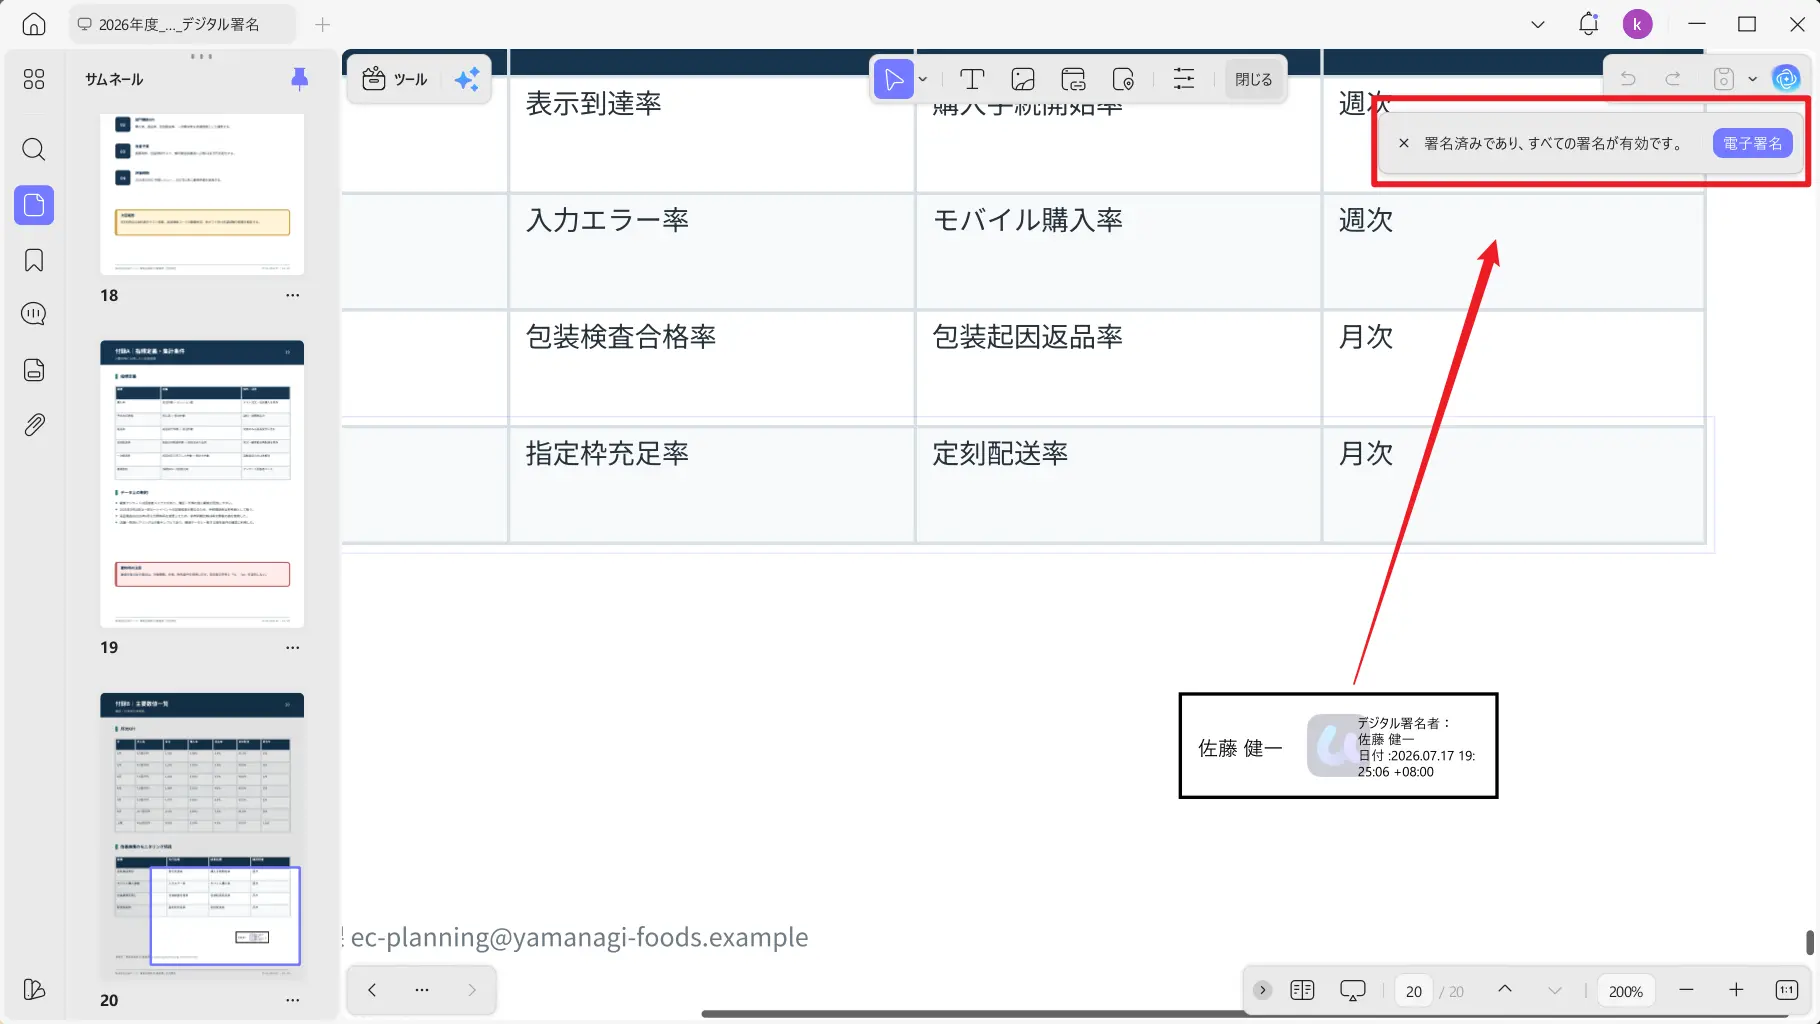Open more options for page 20
The height and width of the screenshot is (1024, 1820).
click(292, 1000)
